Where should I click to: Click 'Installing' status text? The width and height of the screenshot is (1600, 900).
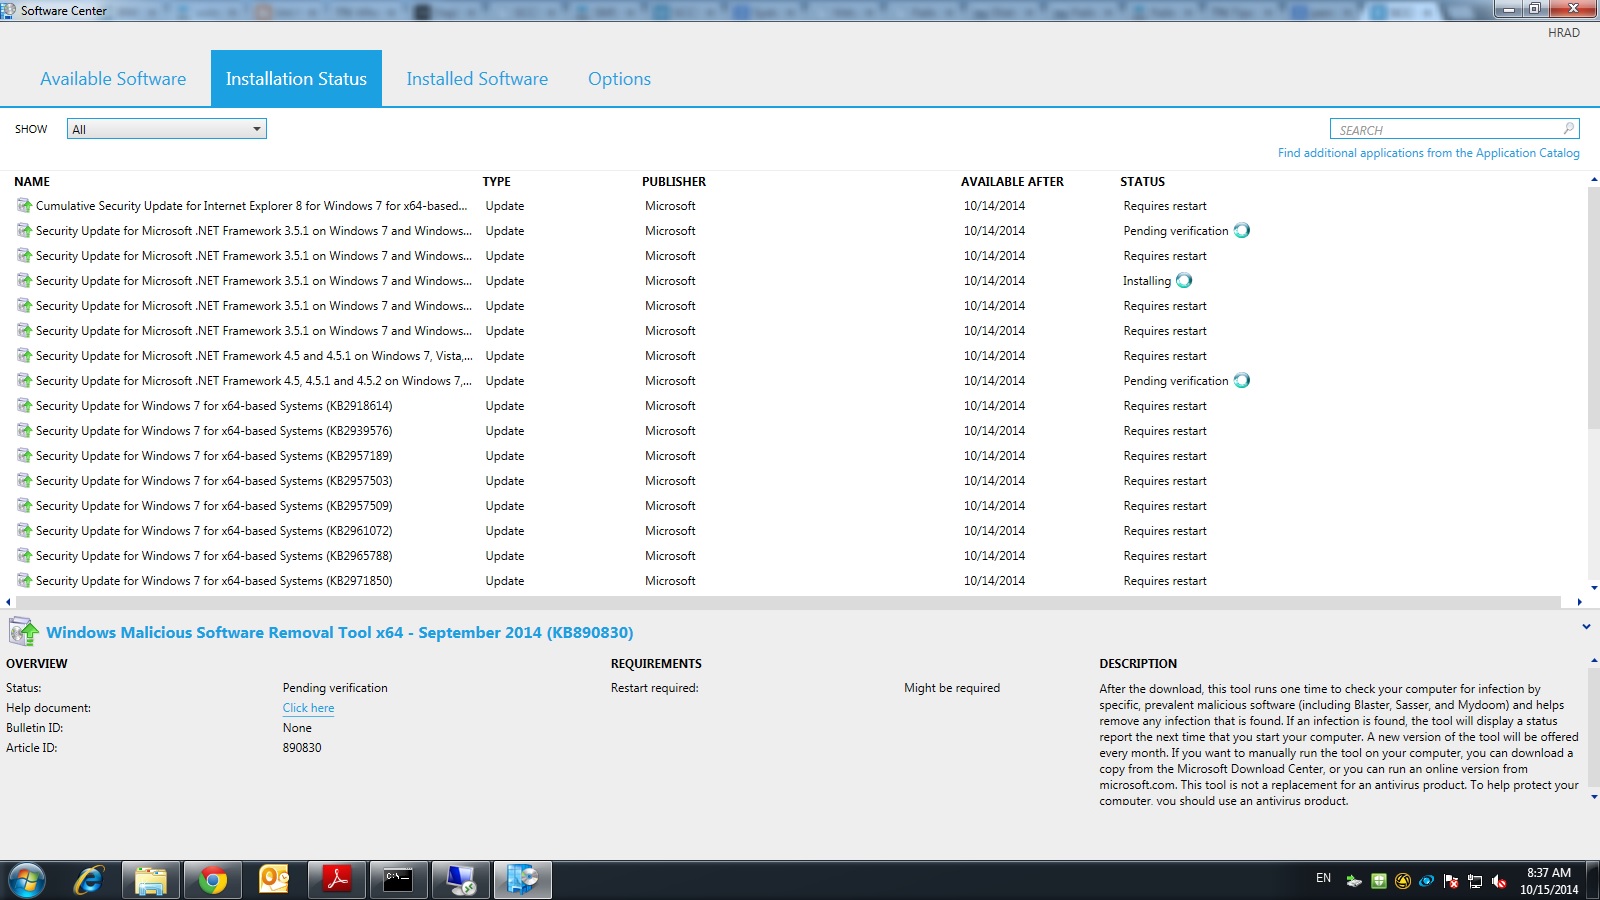pos(1146,281)
